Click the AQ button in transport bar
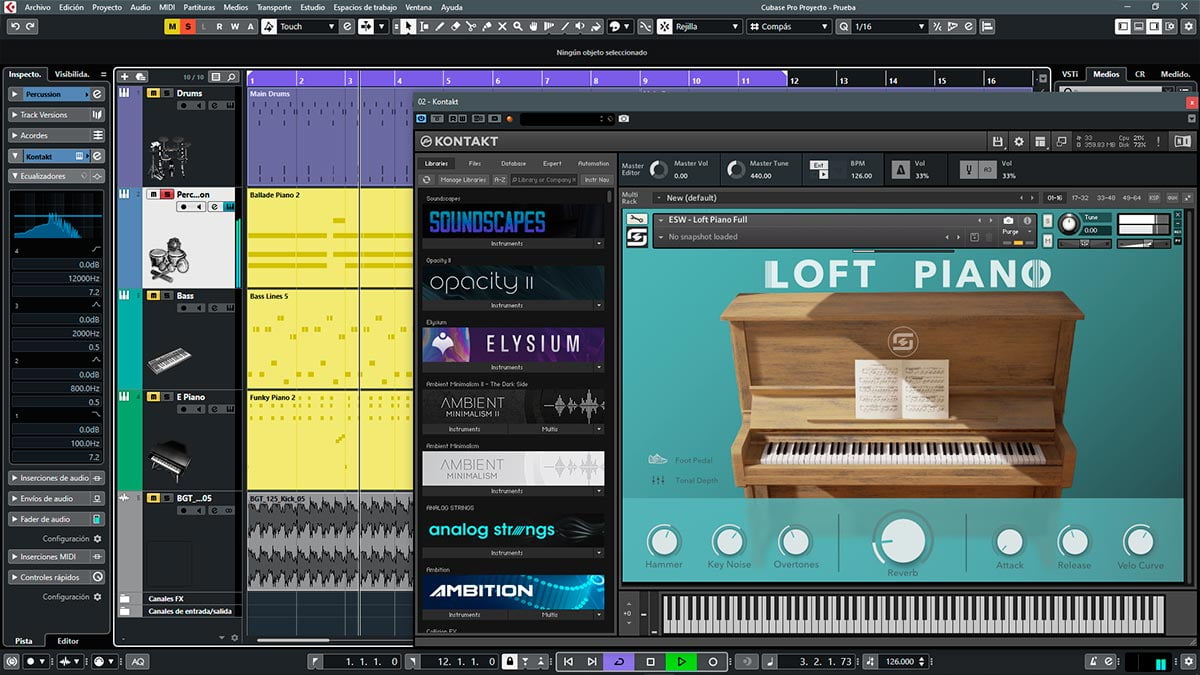Screen dimensions: 1200x675 (x=137, y=662)
